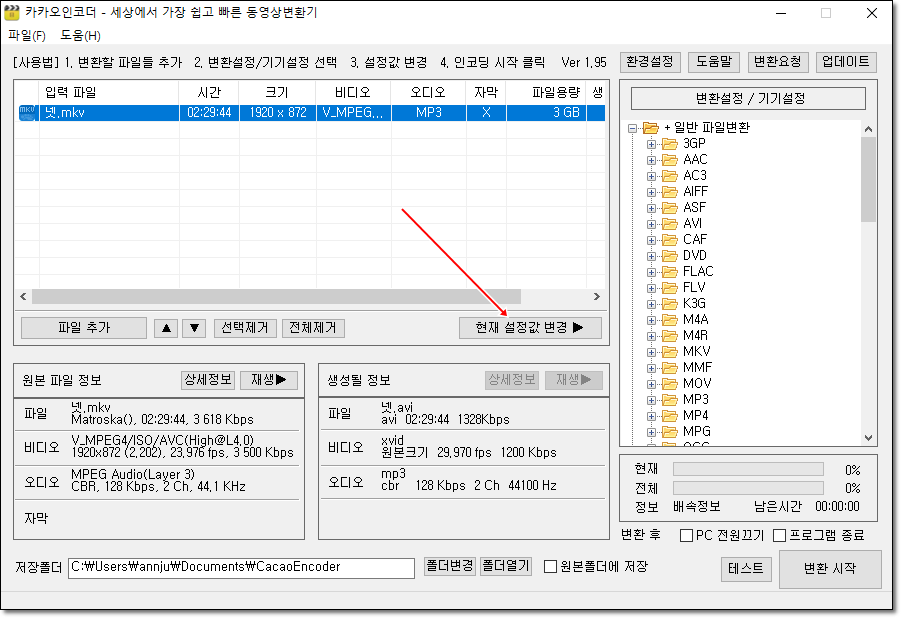Click the FLV folder icon
This screenshot has height=618, width=901.
(x=669, y=287)
